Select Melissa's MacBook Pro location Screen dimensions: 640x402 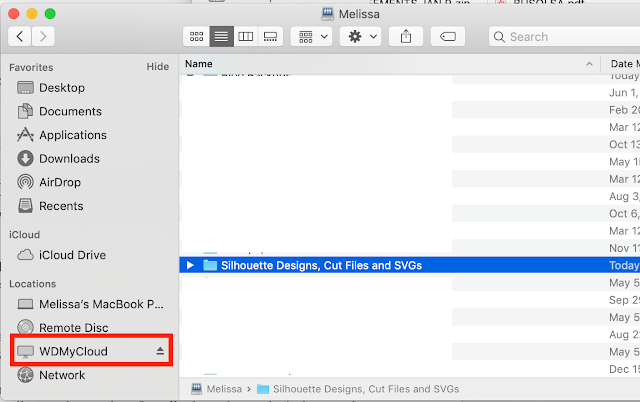90,304
